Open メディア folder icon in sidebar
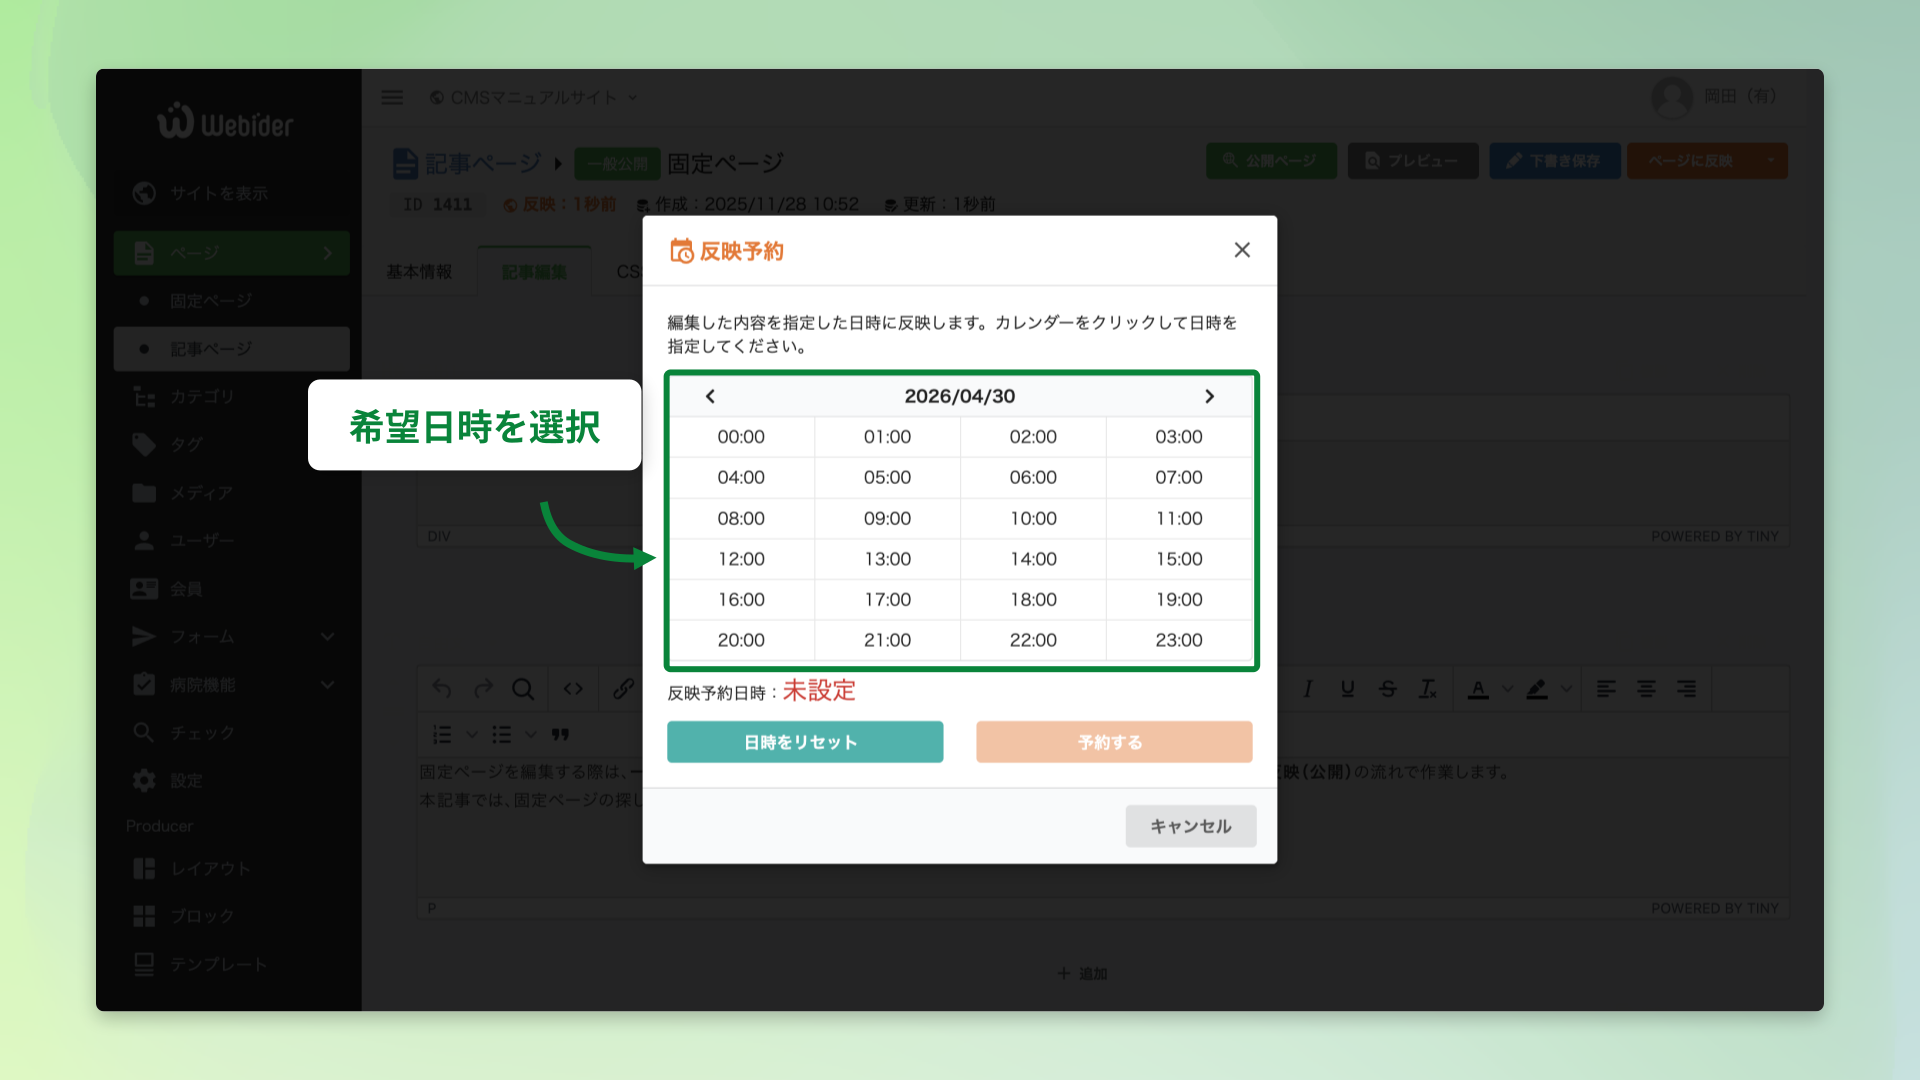This screenshot has height=1080, width=1920. click(x=144, y=493)
